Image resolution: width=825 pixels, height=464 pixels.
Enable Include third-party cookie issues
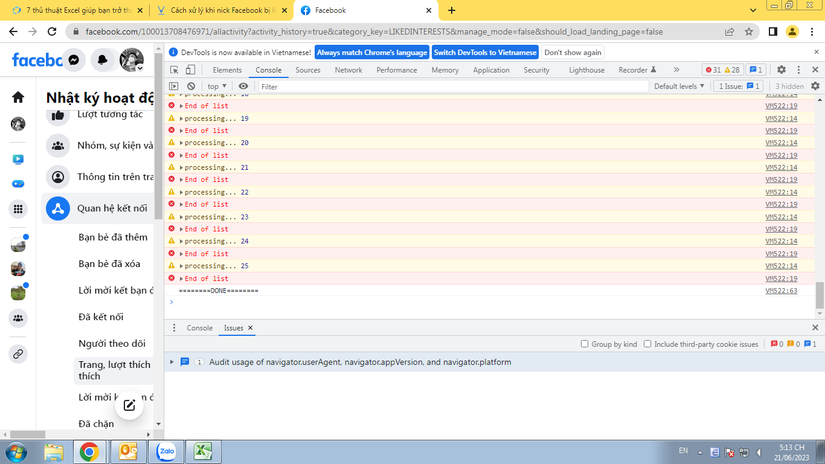[x=648, y=344]
